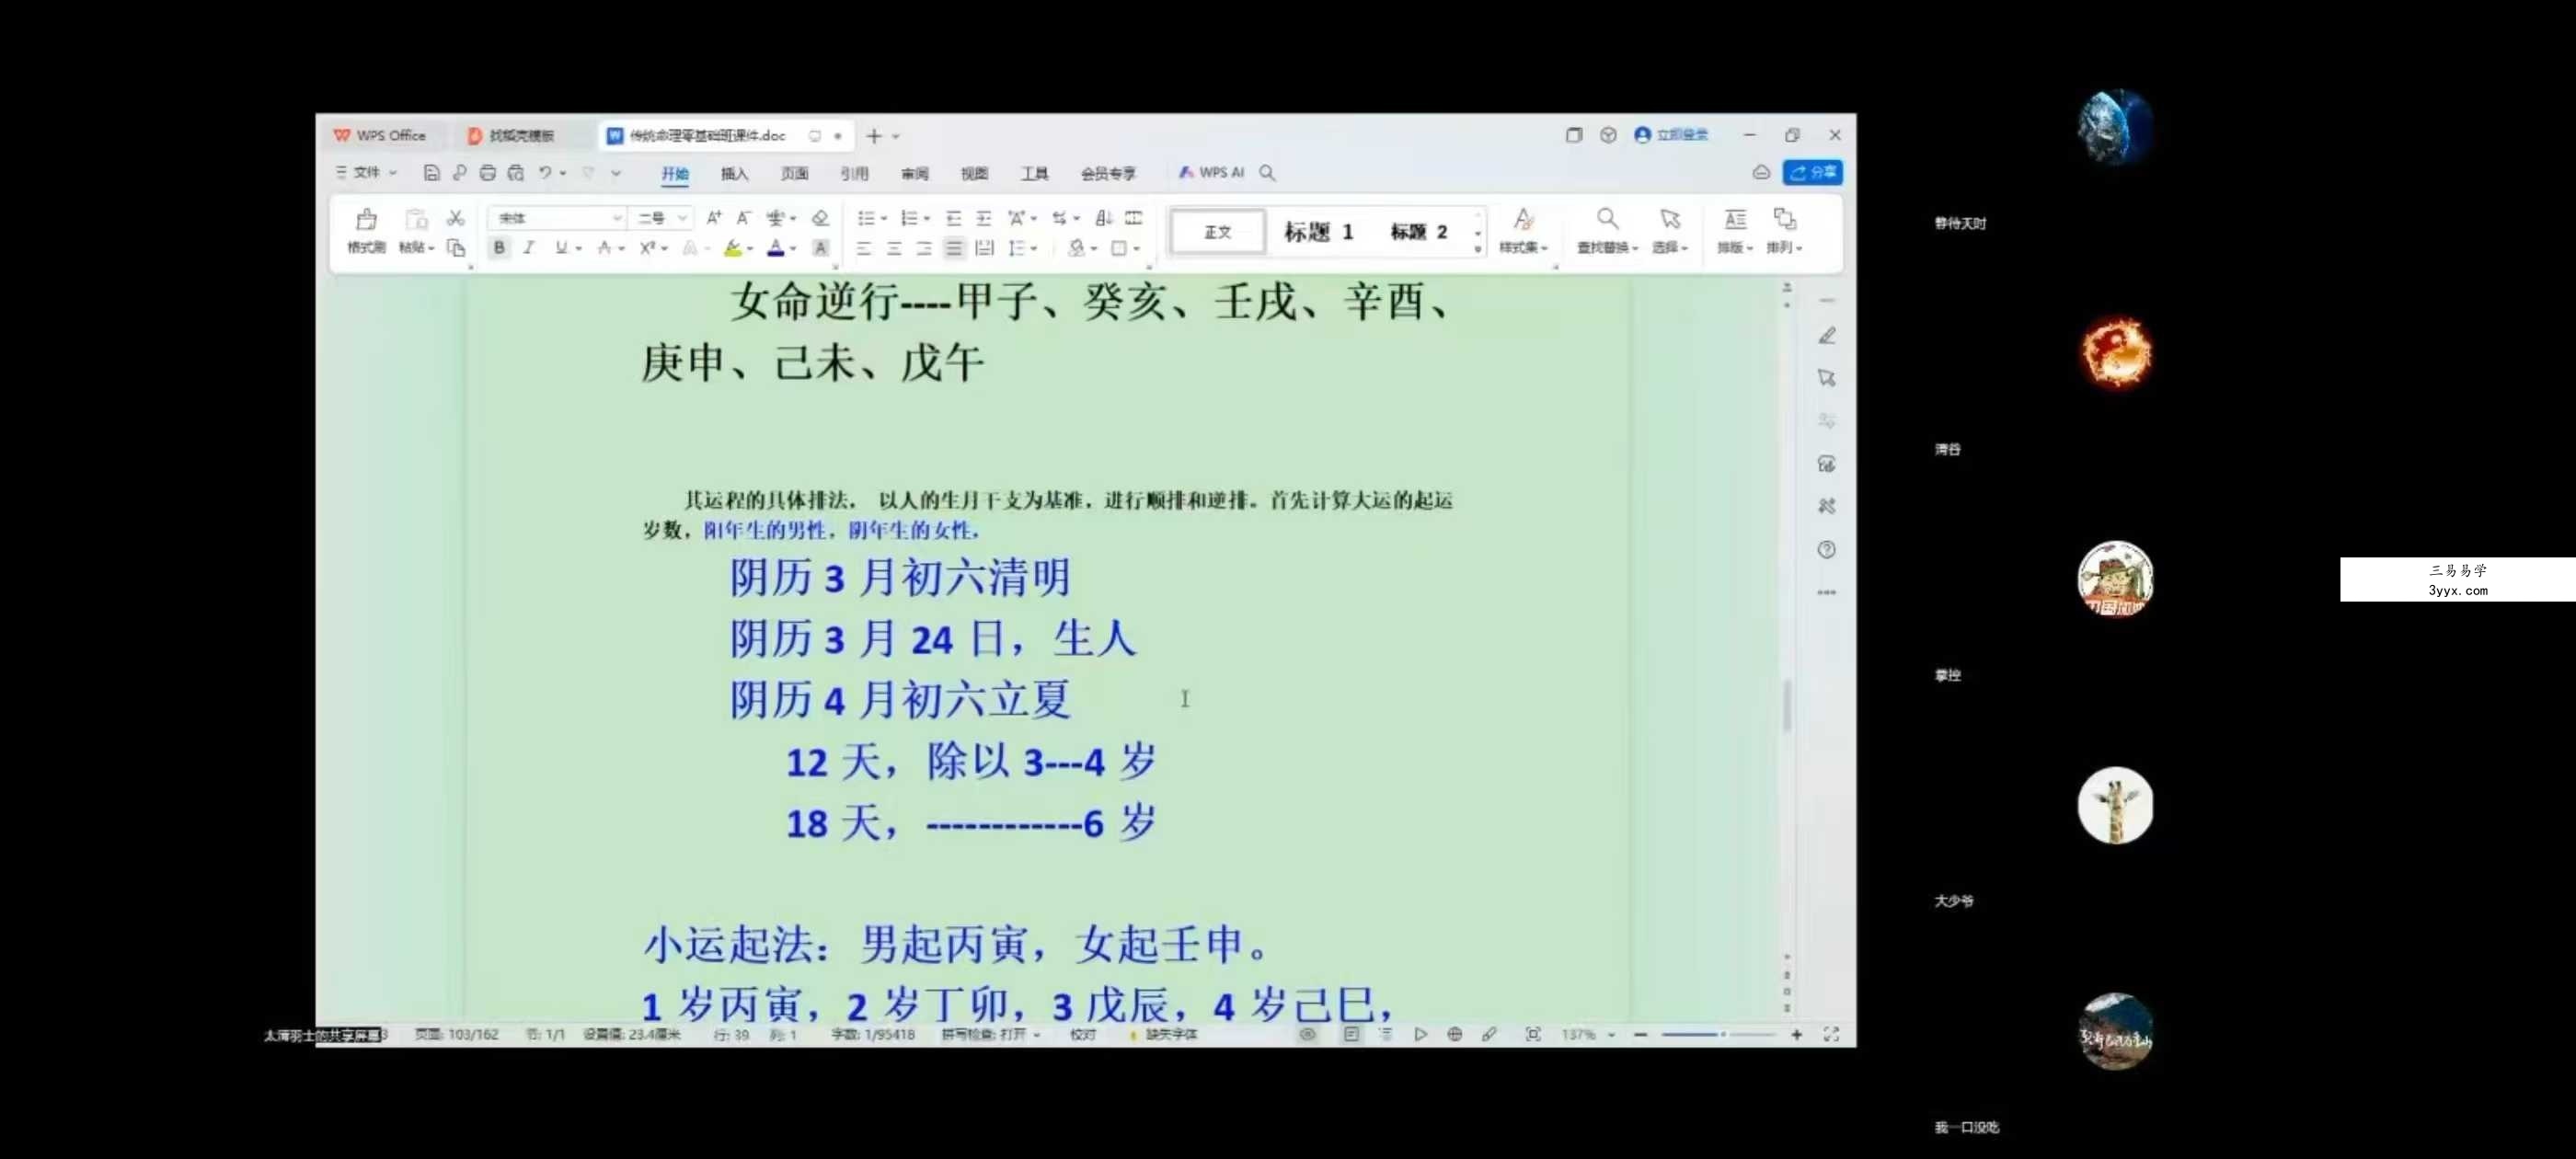Open cloud sync icon beside Share button
This screenshot has width=2576, height=1159.
pos(1761,173)
